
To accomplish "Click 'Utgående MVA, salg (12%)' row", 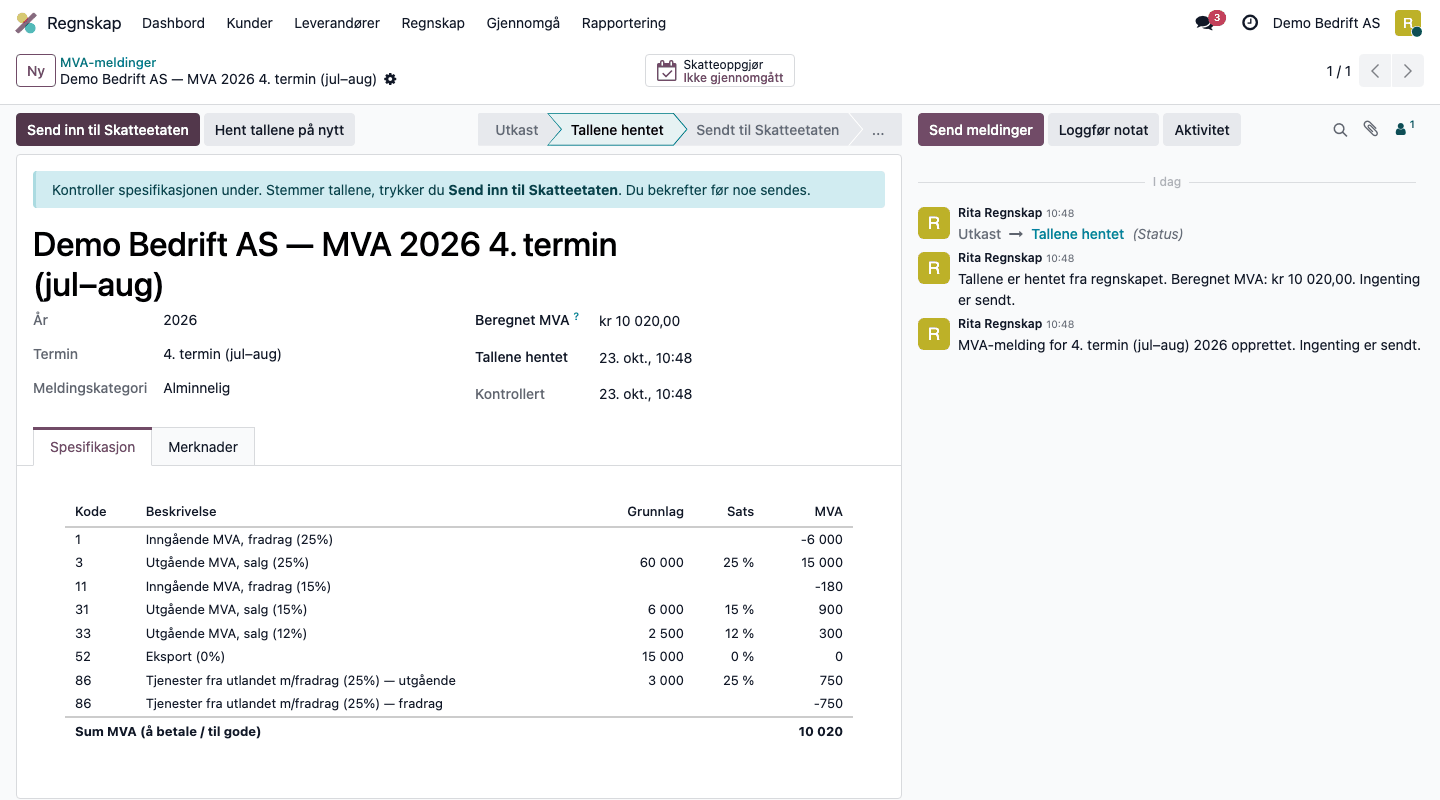I will [x=459, y=633].
